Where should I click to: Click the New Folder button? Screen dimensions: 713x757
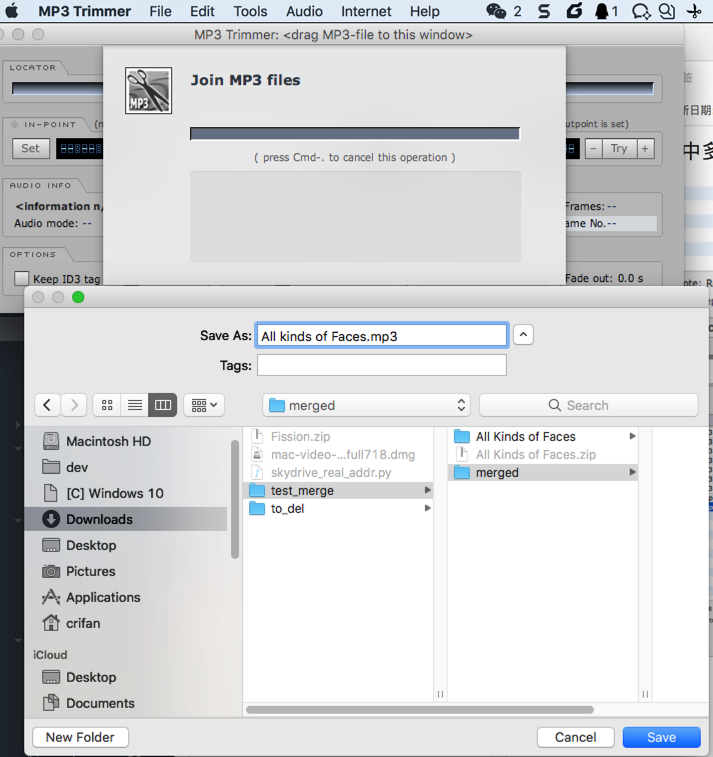click(80, 737)
